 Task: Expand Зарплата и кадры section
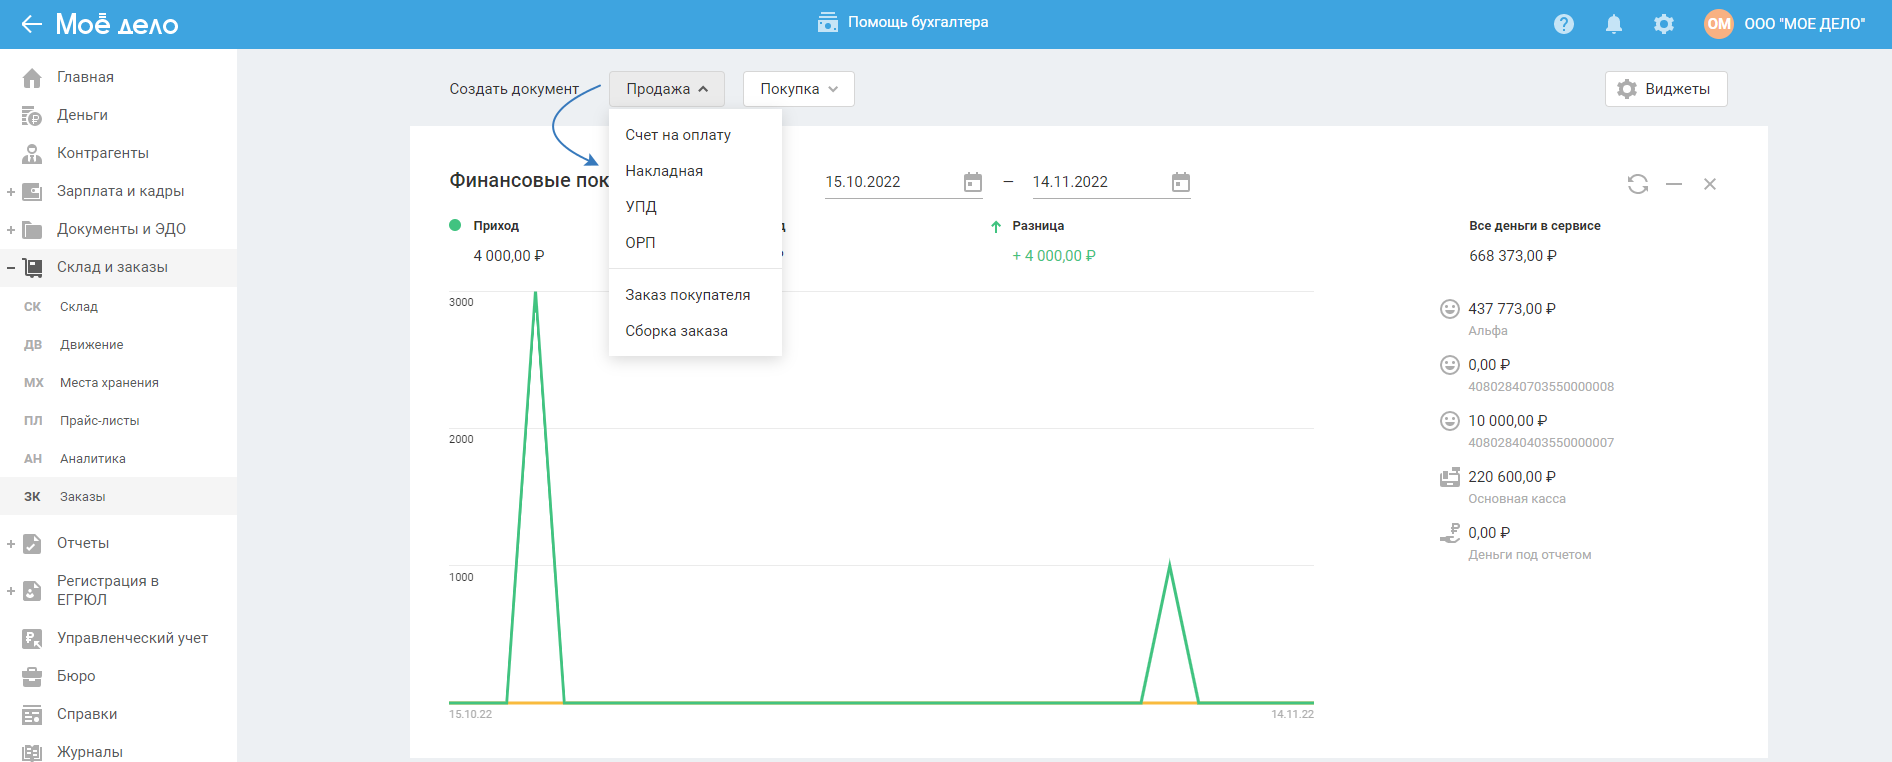click(11, 191)
